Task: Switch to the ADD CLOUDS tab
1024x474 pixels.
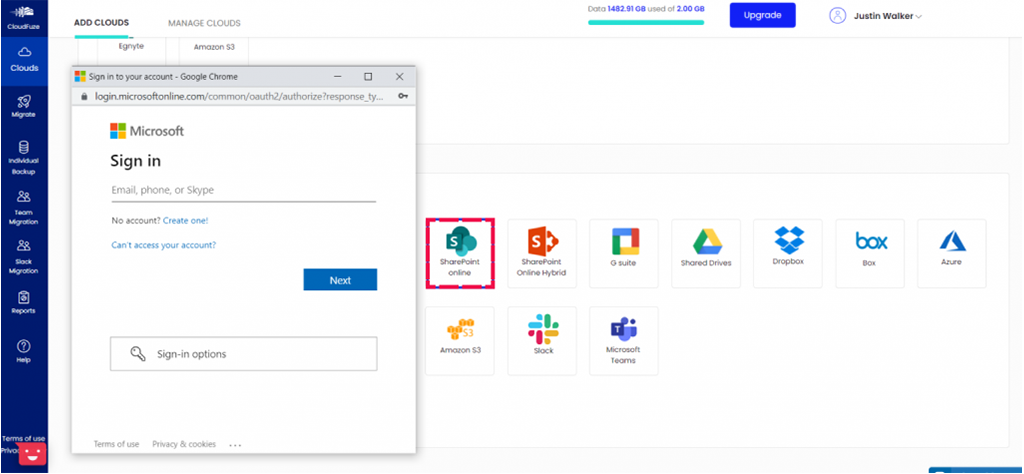Action: coord(101,23)
